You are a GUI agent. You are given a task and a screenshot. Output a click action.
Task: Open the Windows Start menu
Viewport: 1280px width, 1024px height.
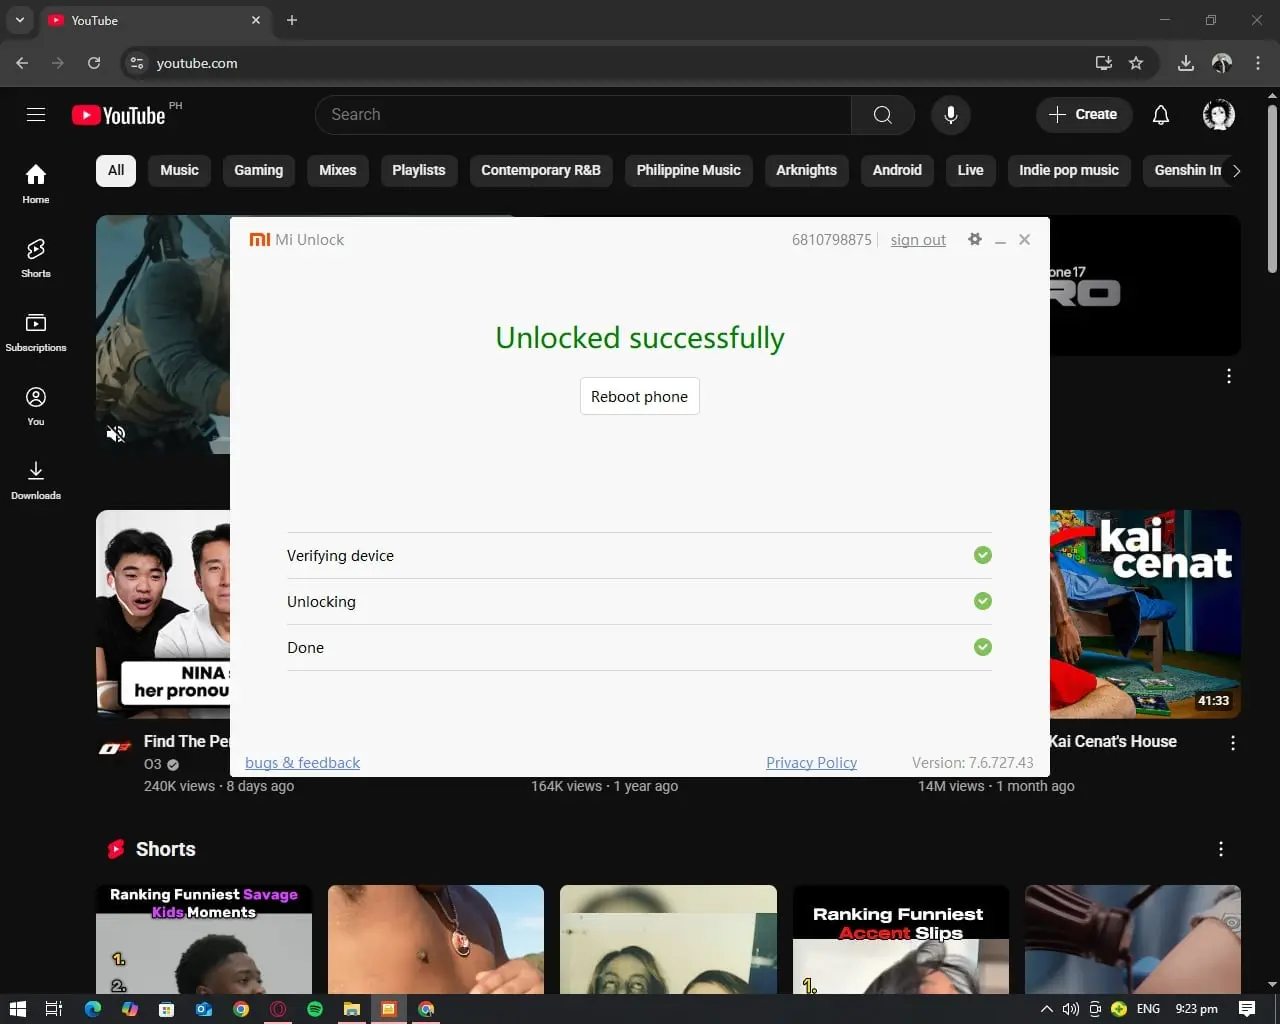click(17, 1009)
